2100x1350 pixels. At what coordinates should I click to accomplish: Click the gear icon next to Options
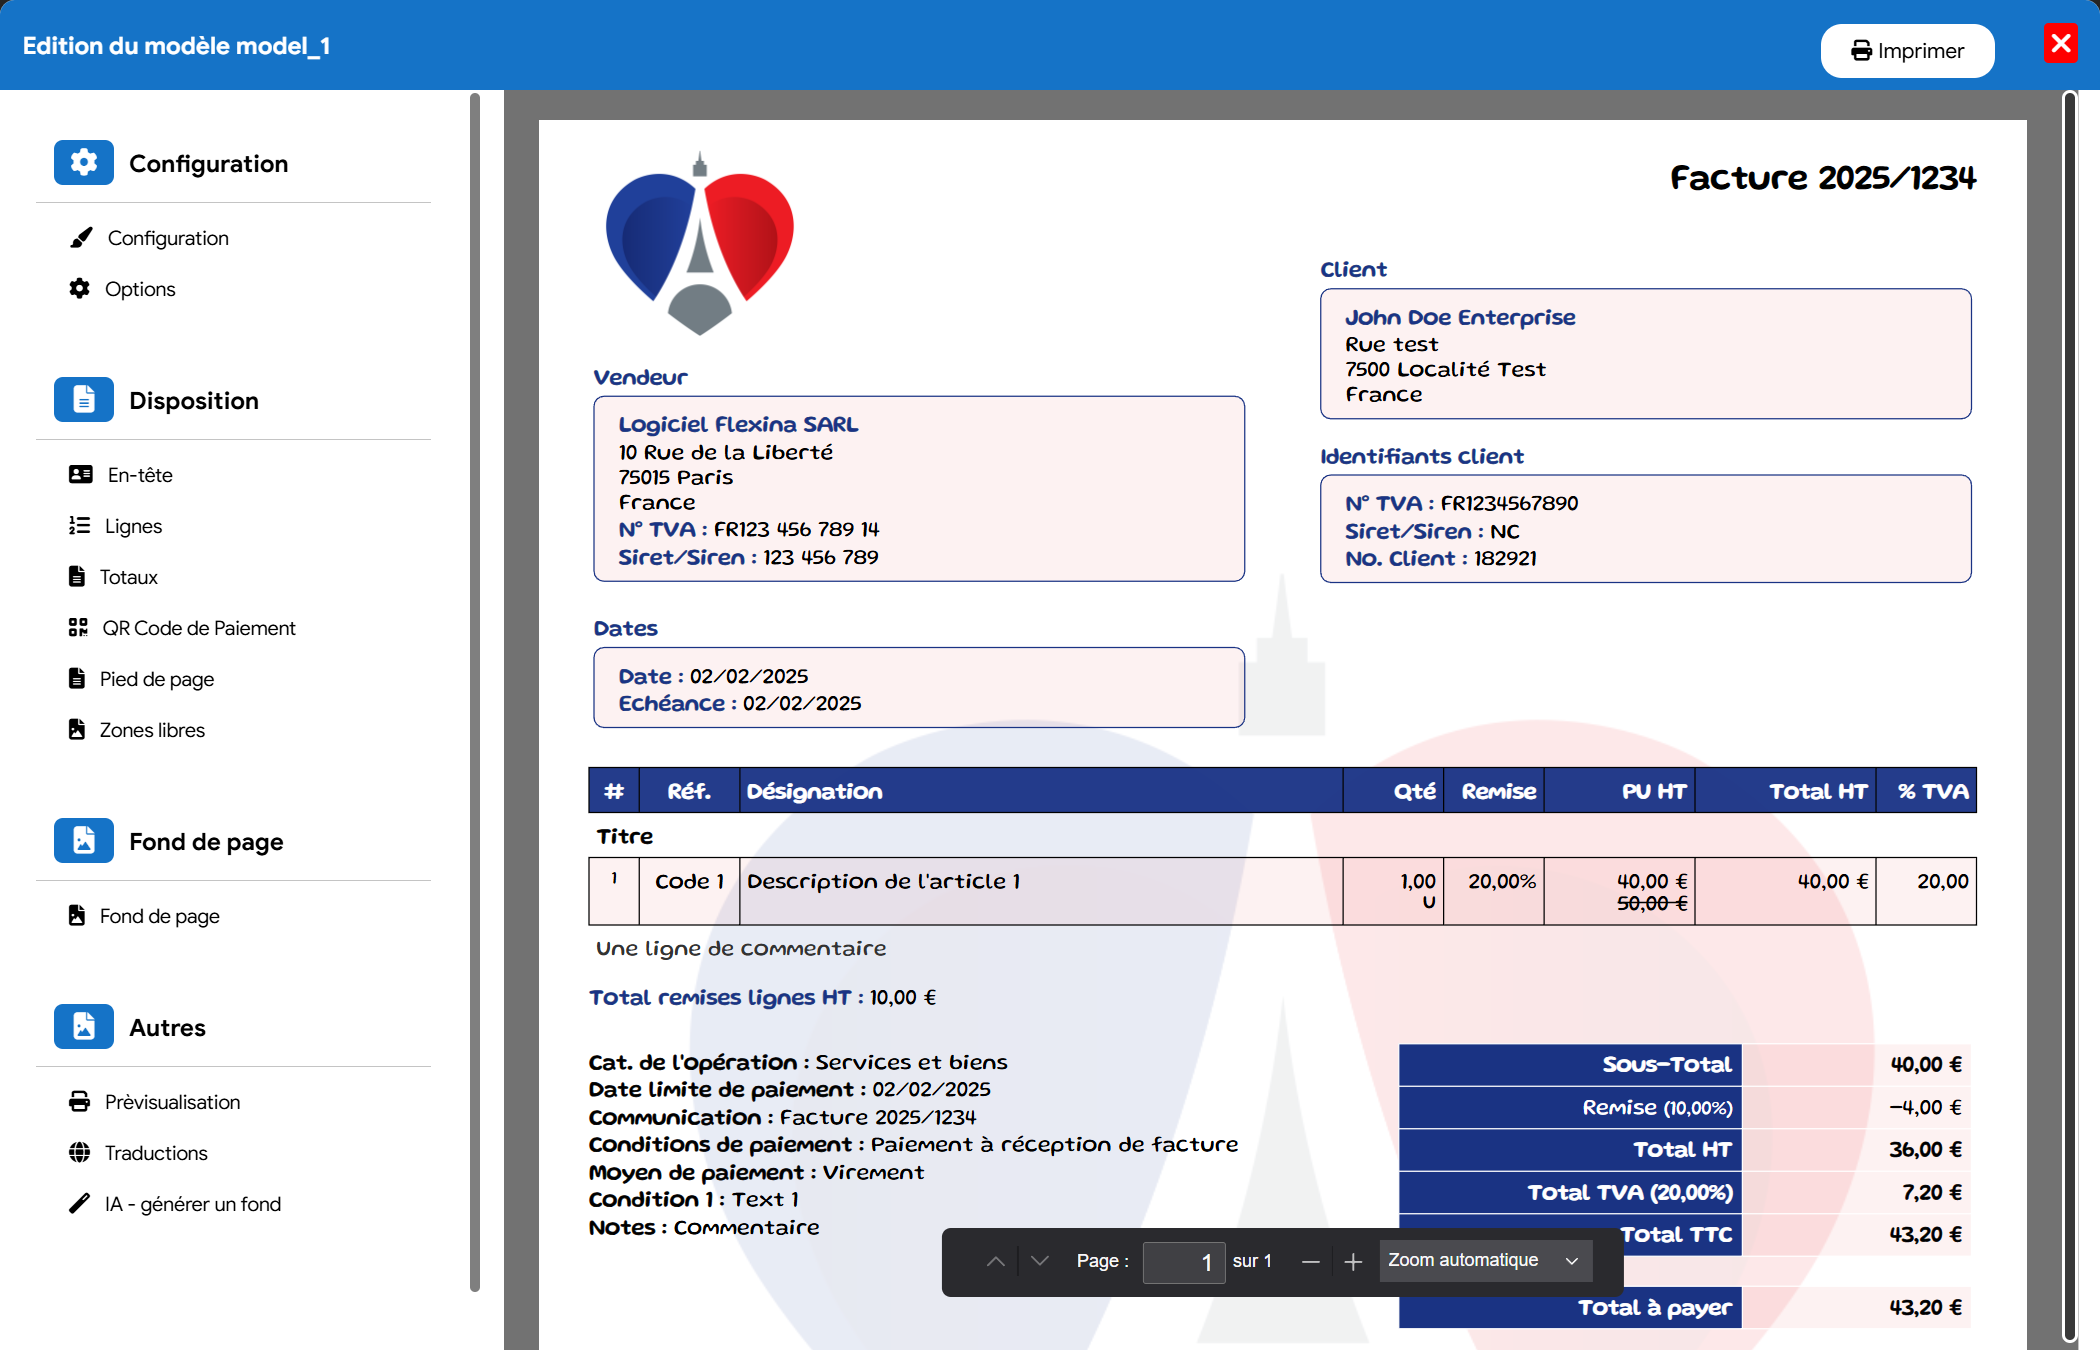(80, 289)
